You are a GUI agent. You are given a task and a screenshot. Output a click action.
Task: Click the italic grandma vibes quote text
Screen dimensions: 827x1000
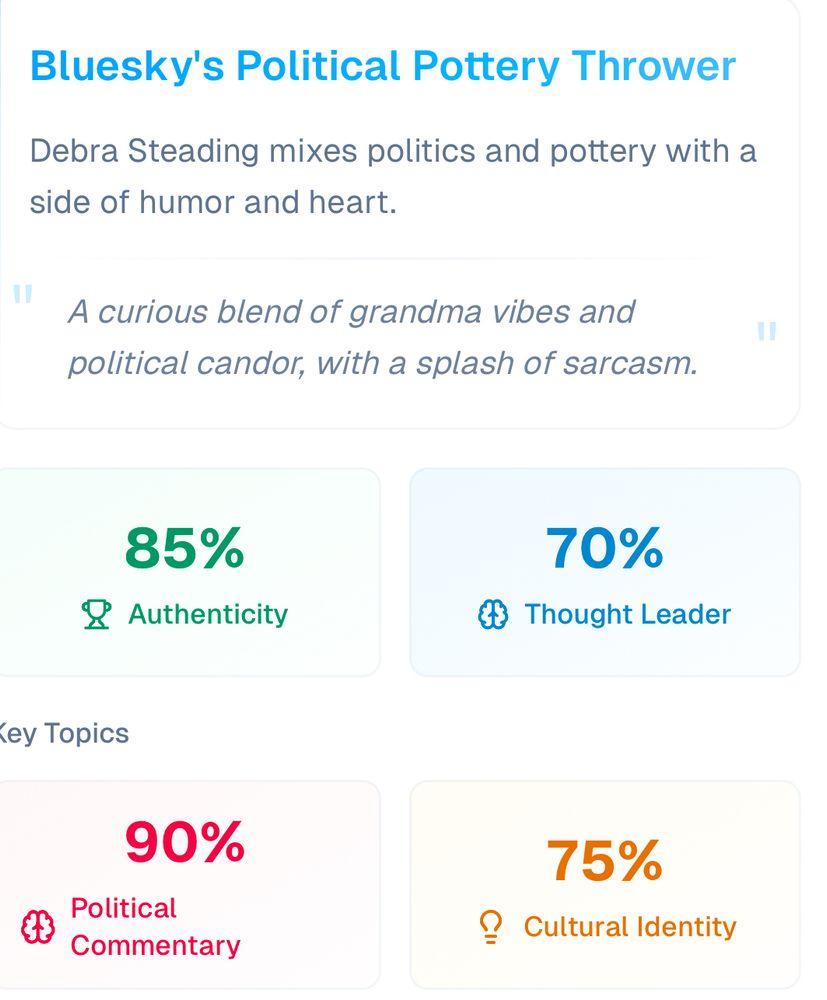[x=382, y=338]
